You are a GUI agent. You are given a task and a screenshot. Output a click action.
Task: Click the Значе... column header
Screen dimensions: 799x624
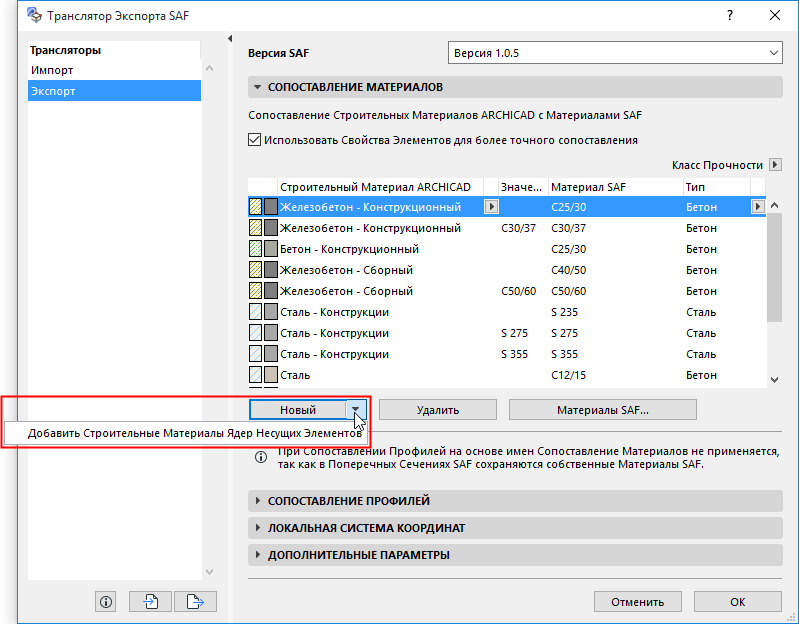523,187
